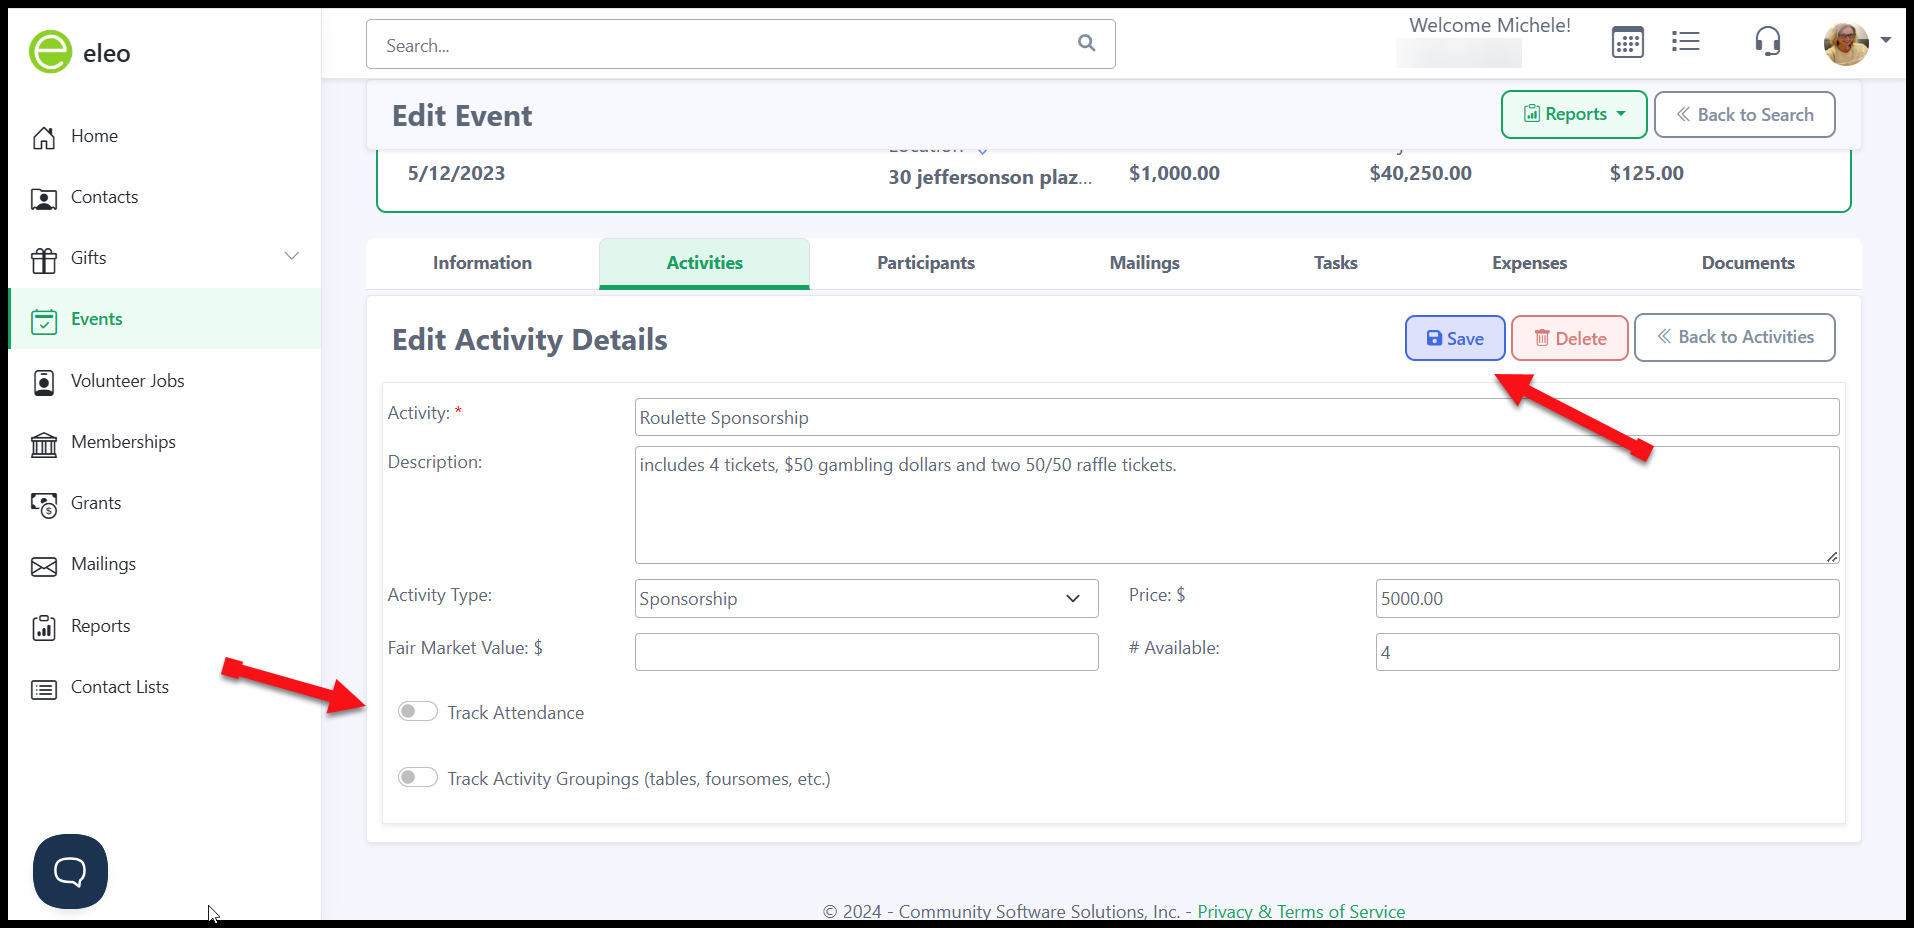Viewport: 1914px width, 928px height.
Task: Toggle Track Attendance switch
Action: [417, 711]
